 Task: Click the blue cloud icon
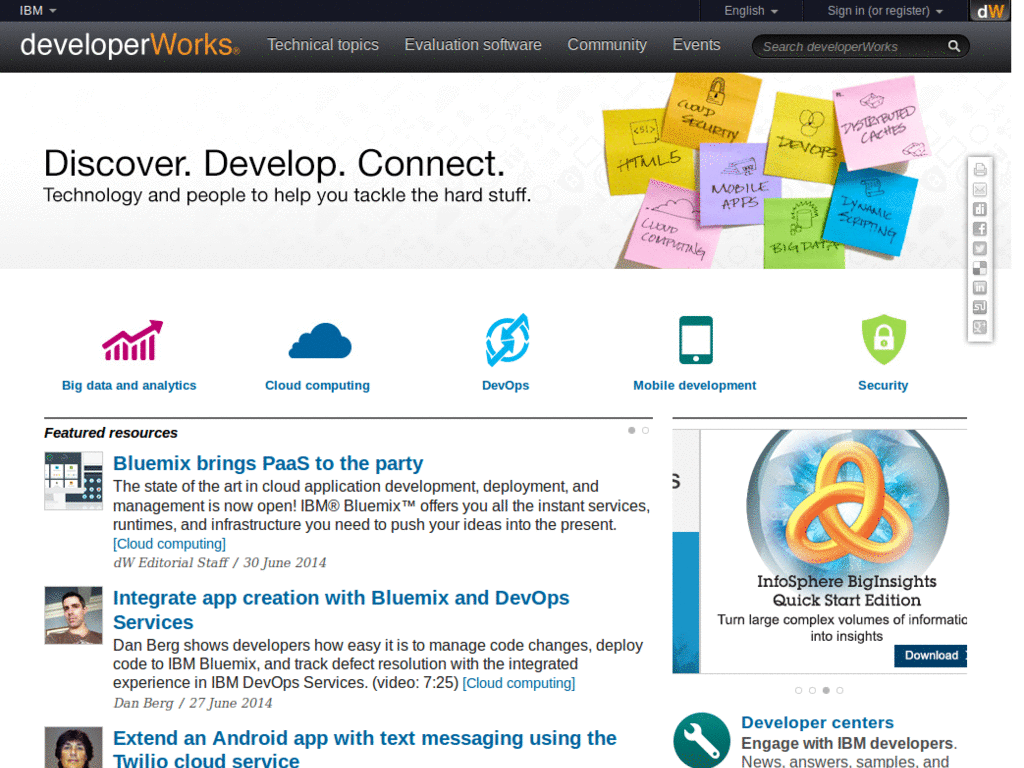coord(320,340)
